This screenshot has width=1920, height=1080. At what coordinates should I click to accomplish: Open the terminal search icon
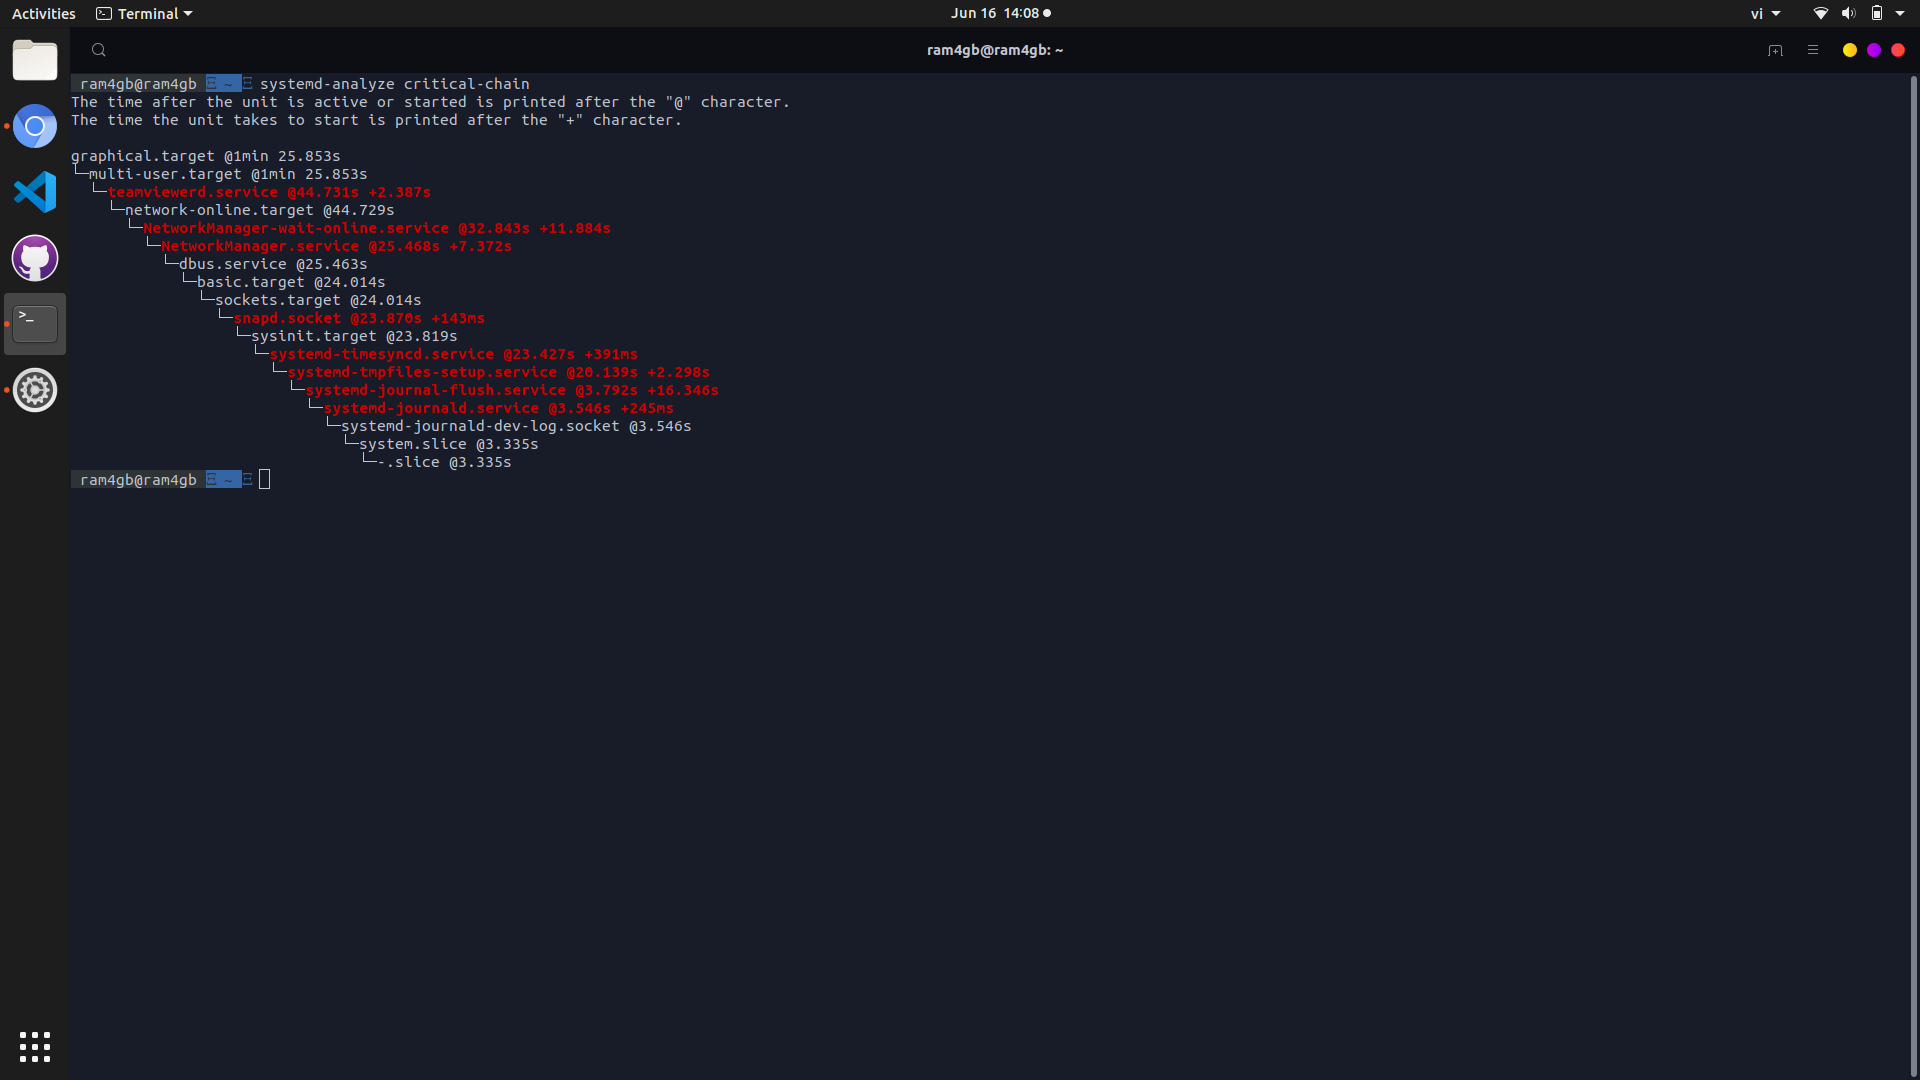(98, 50)
